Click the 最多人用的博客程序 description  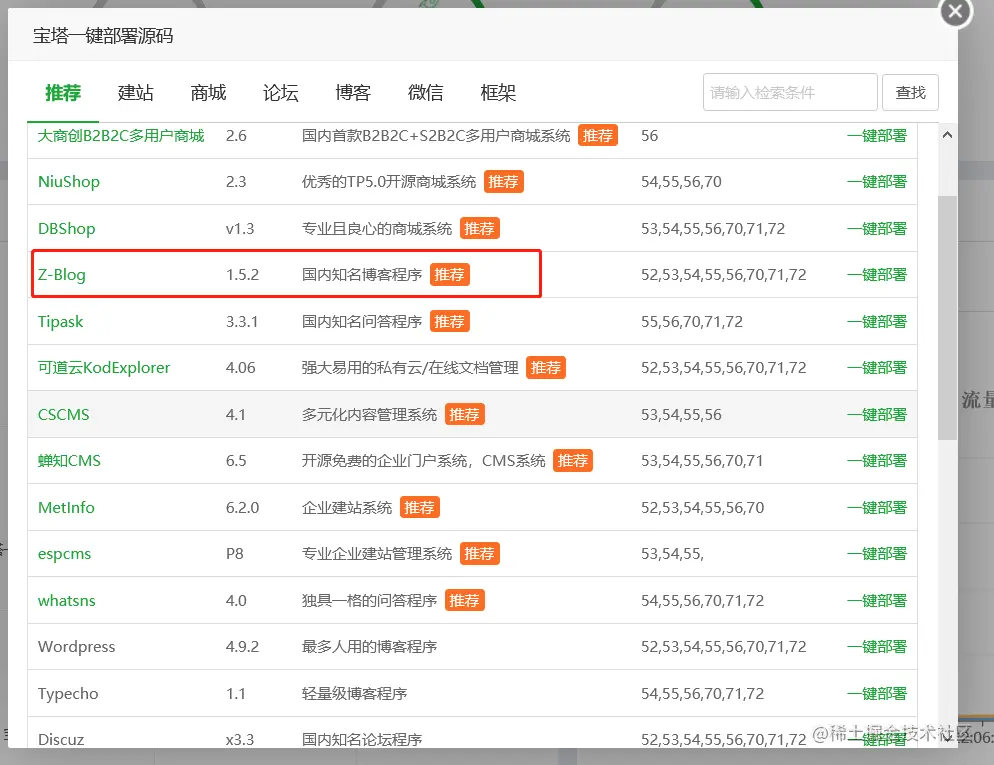(x=369, y=646)
